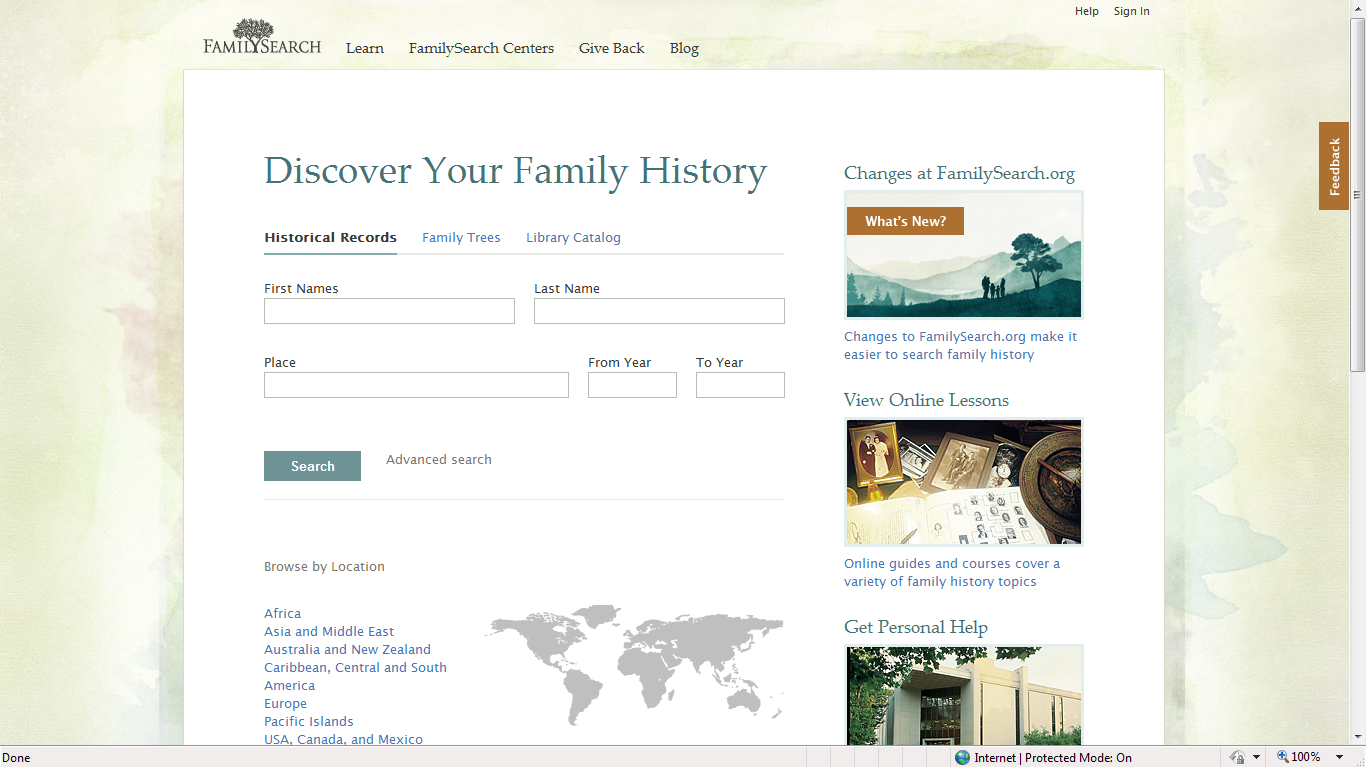Click the Last Name input field
The image size is (1366, 768).
pyautogui.click(x=659, y=311)
